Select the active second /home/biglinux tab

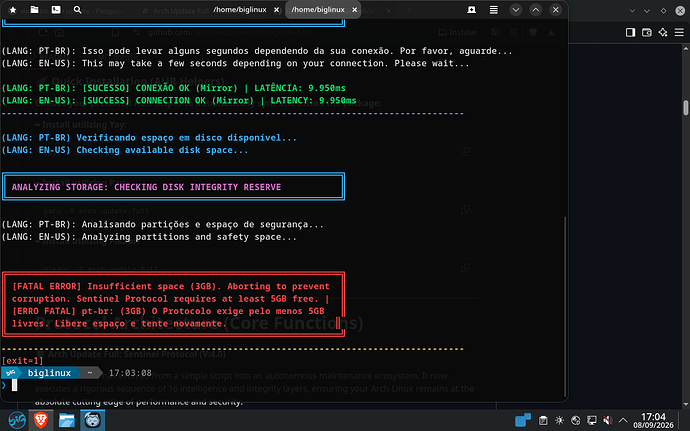pyautogui.click(x=318, y=10)
